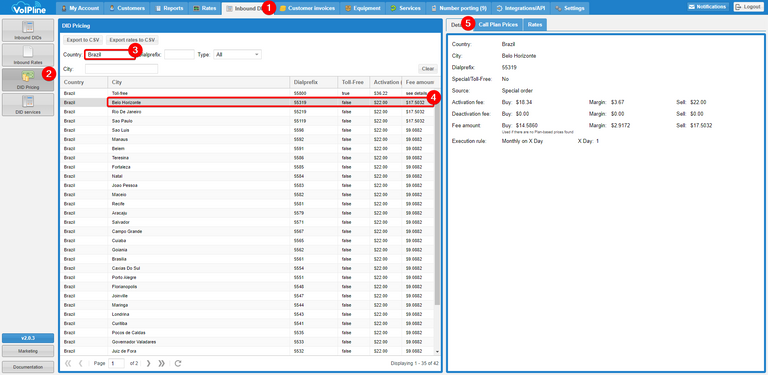
Task: Open the DID services sidebar icon
Action: point(28,105)
